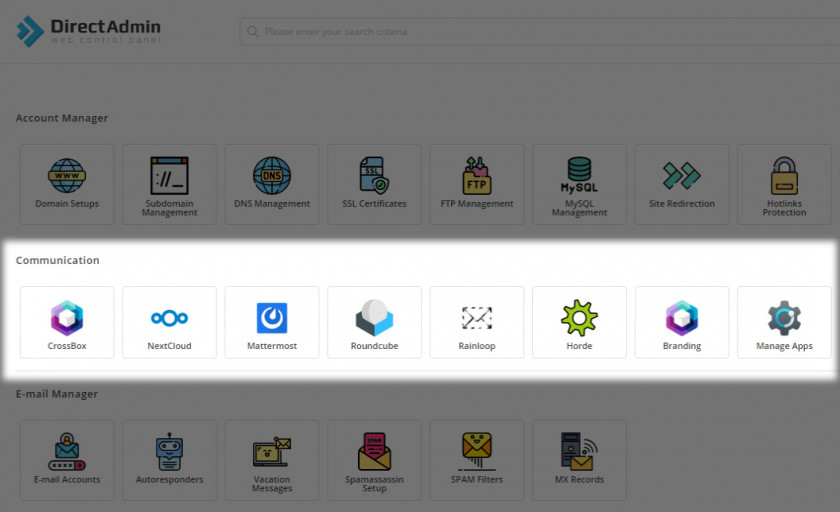This screenshot has height=512, width=840.
Task: Open DNS Management
Action: point(272,184)
